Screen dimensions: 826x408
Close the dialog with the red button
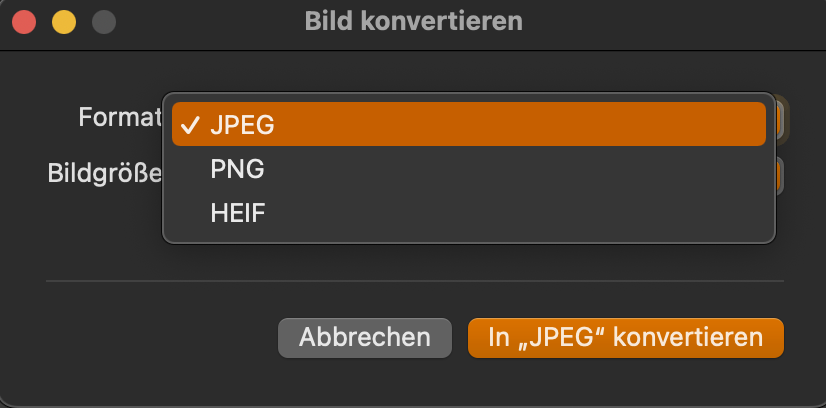[x=23, y=21]
